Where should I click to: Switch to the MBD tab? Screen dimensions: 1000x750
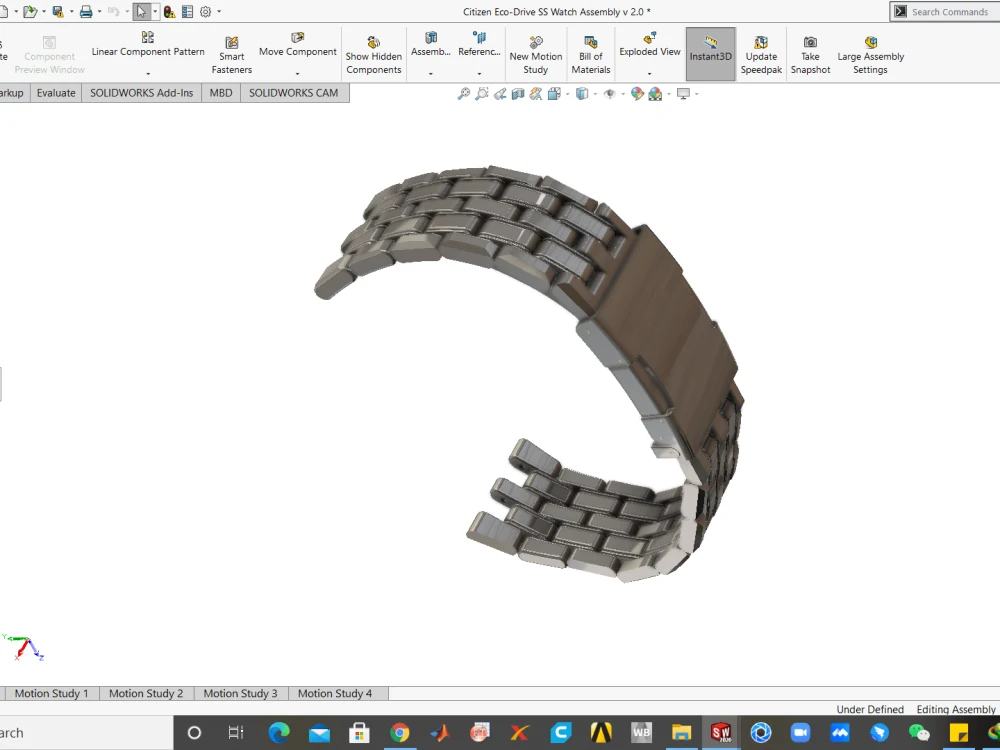(221, 93)
